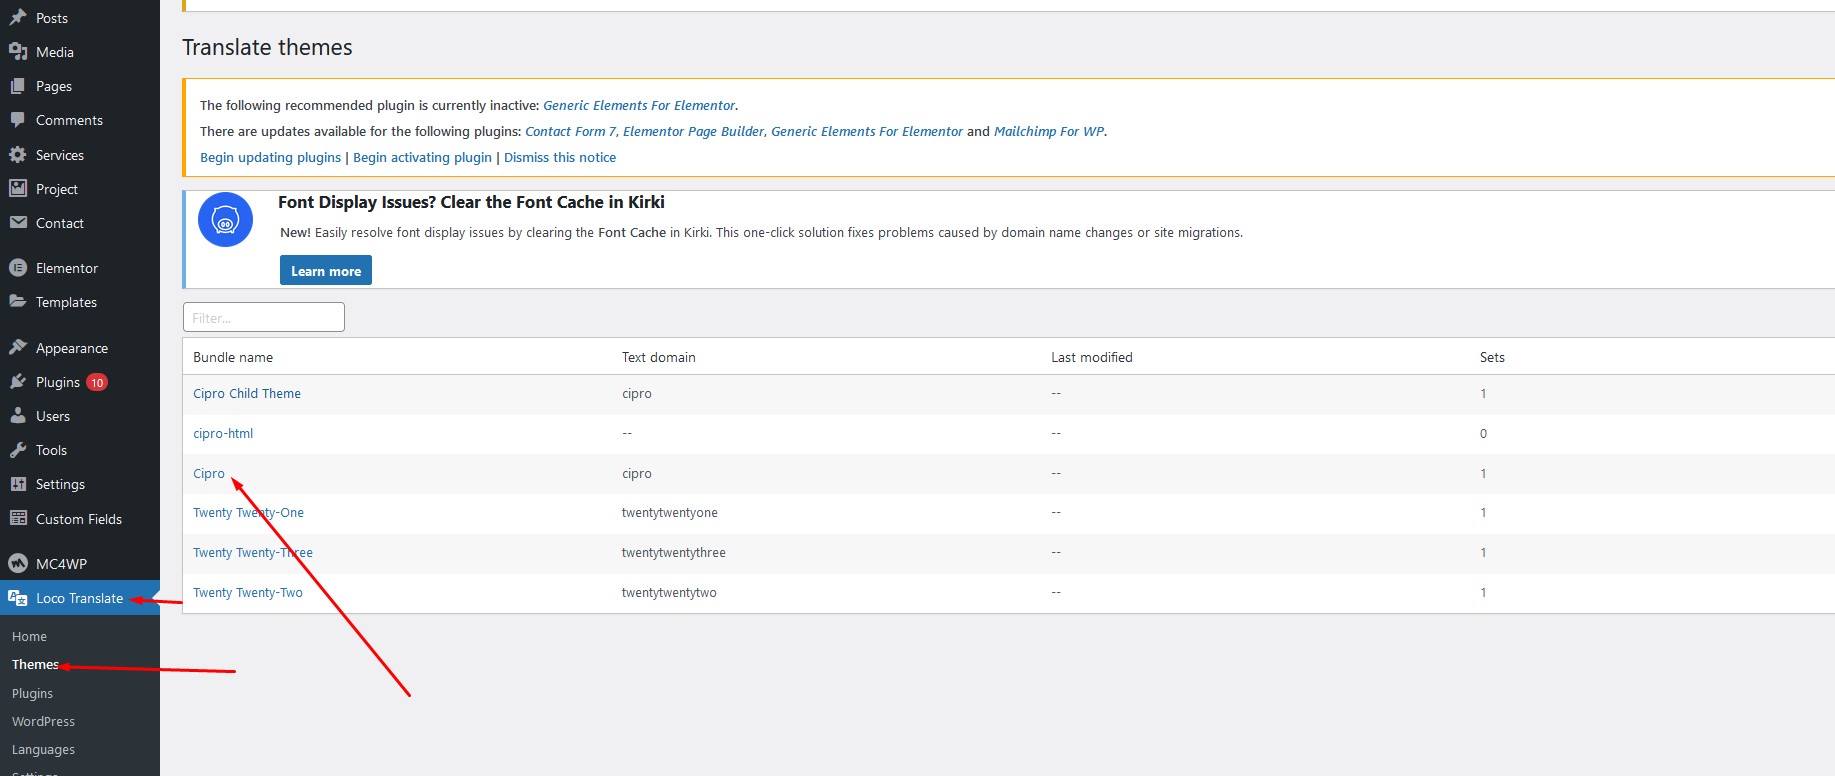Click sets count in Cipro Child Theme row
This screenshot has width=1835, height=776.
pyautogui.click(x=1483, y=393)
